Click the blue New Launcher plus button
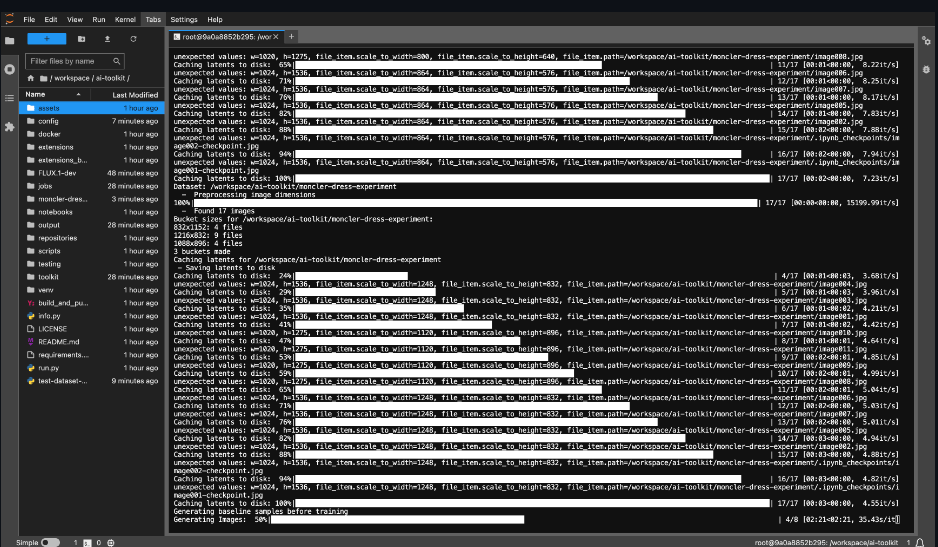Viewport: 938px width, 547px height. click(47, 39)
